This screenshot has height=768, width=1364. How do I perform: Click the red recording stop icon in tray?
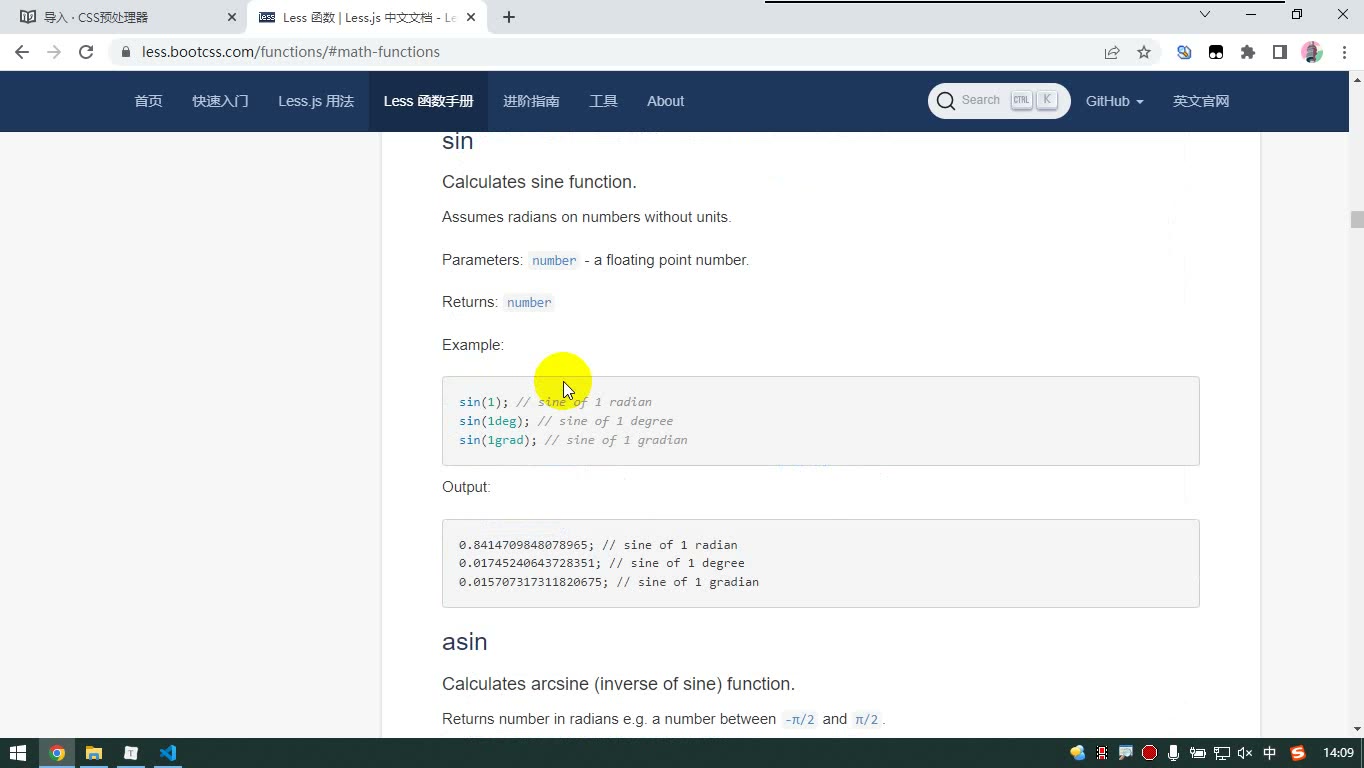pyautogui.click(x=1149, y=753)
